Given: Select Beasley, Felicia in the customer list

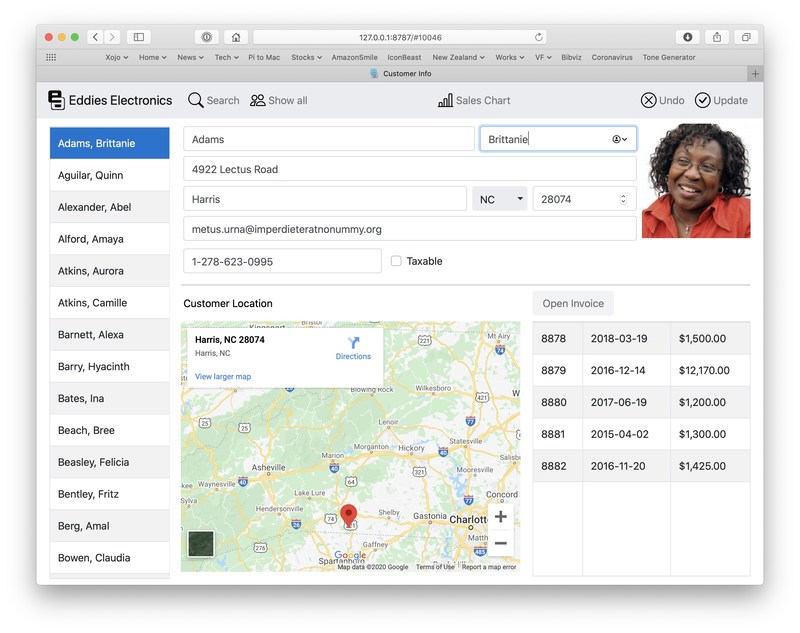Looking at the screenshot, I should coord(110,462).
